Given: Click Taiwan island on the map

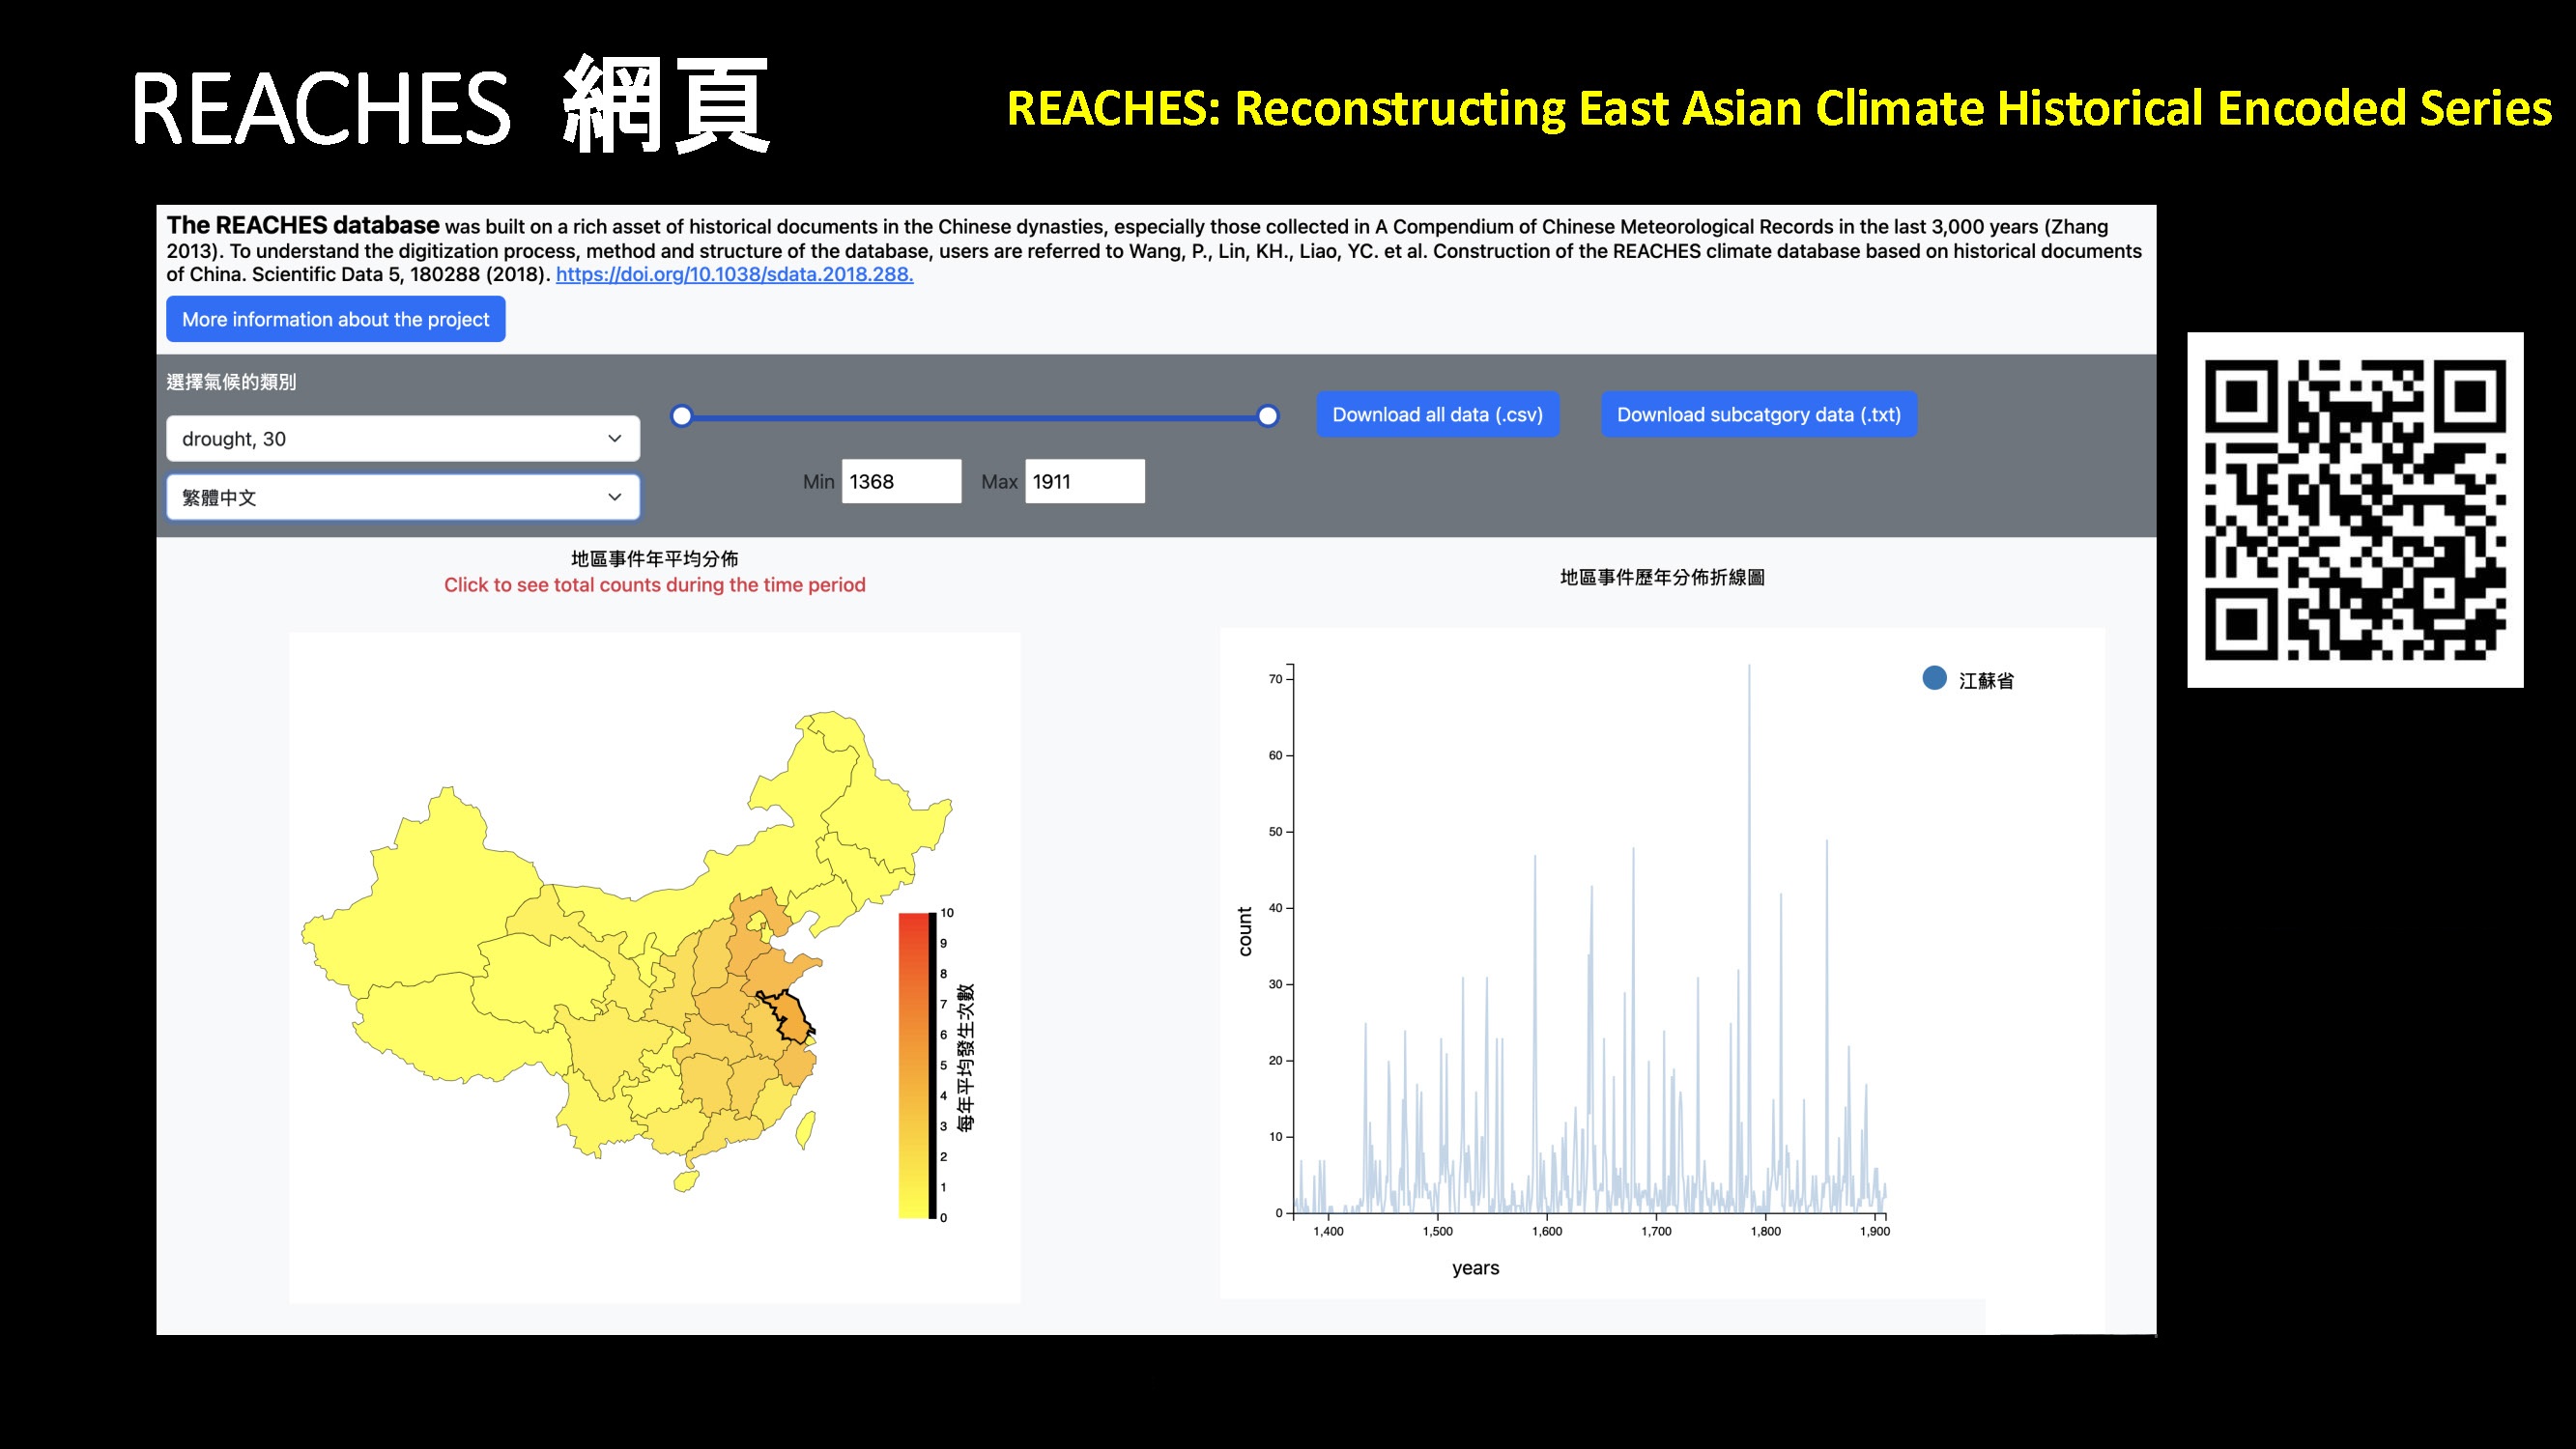Looking at the screenshot, I should (805, 1130).
